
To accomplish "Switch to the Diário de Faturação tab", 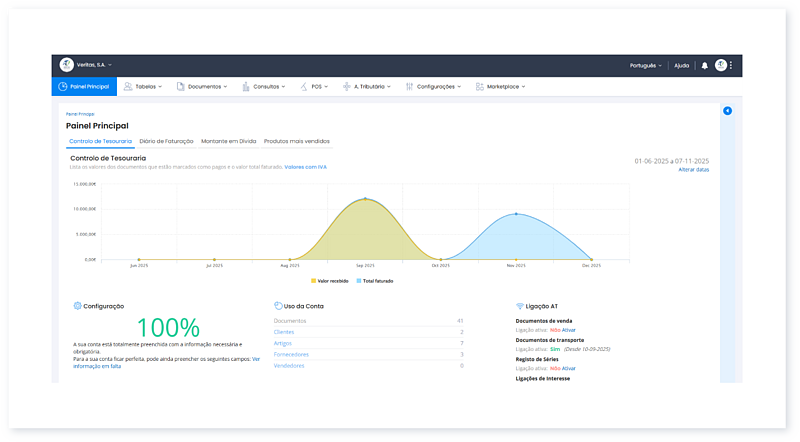I will tap(166, 141).
